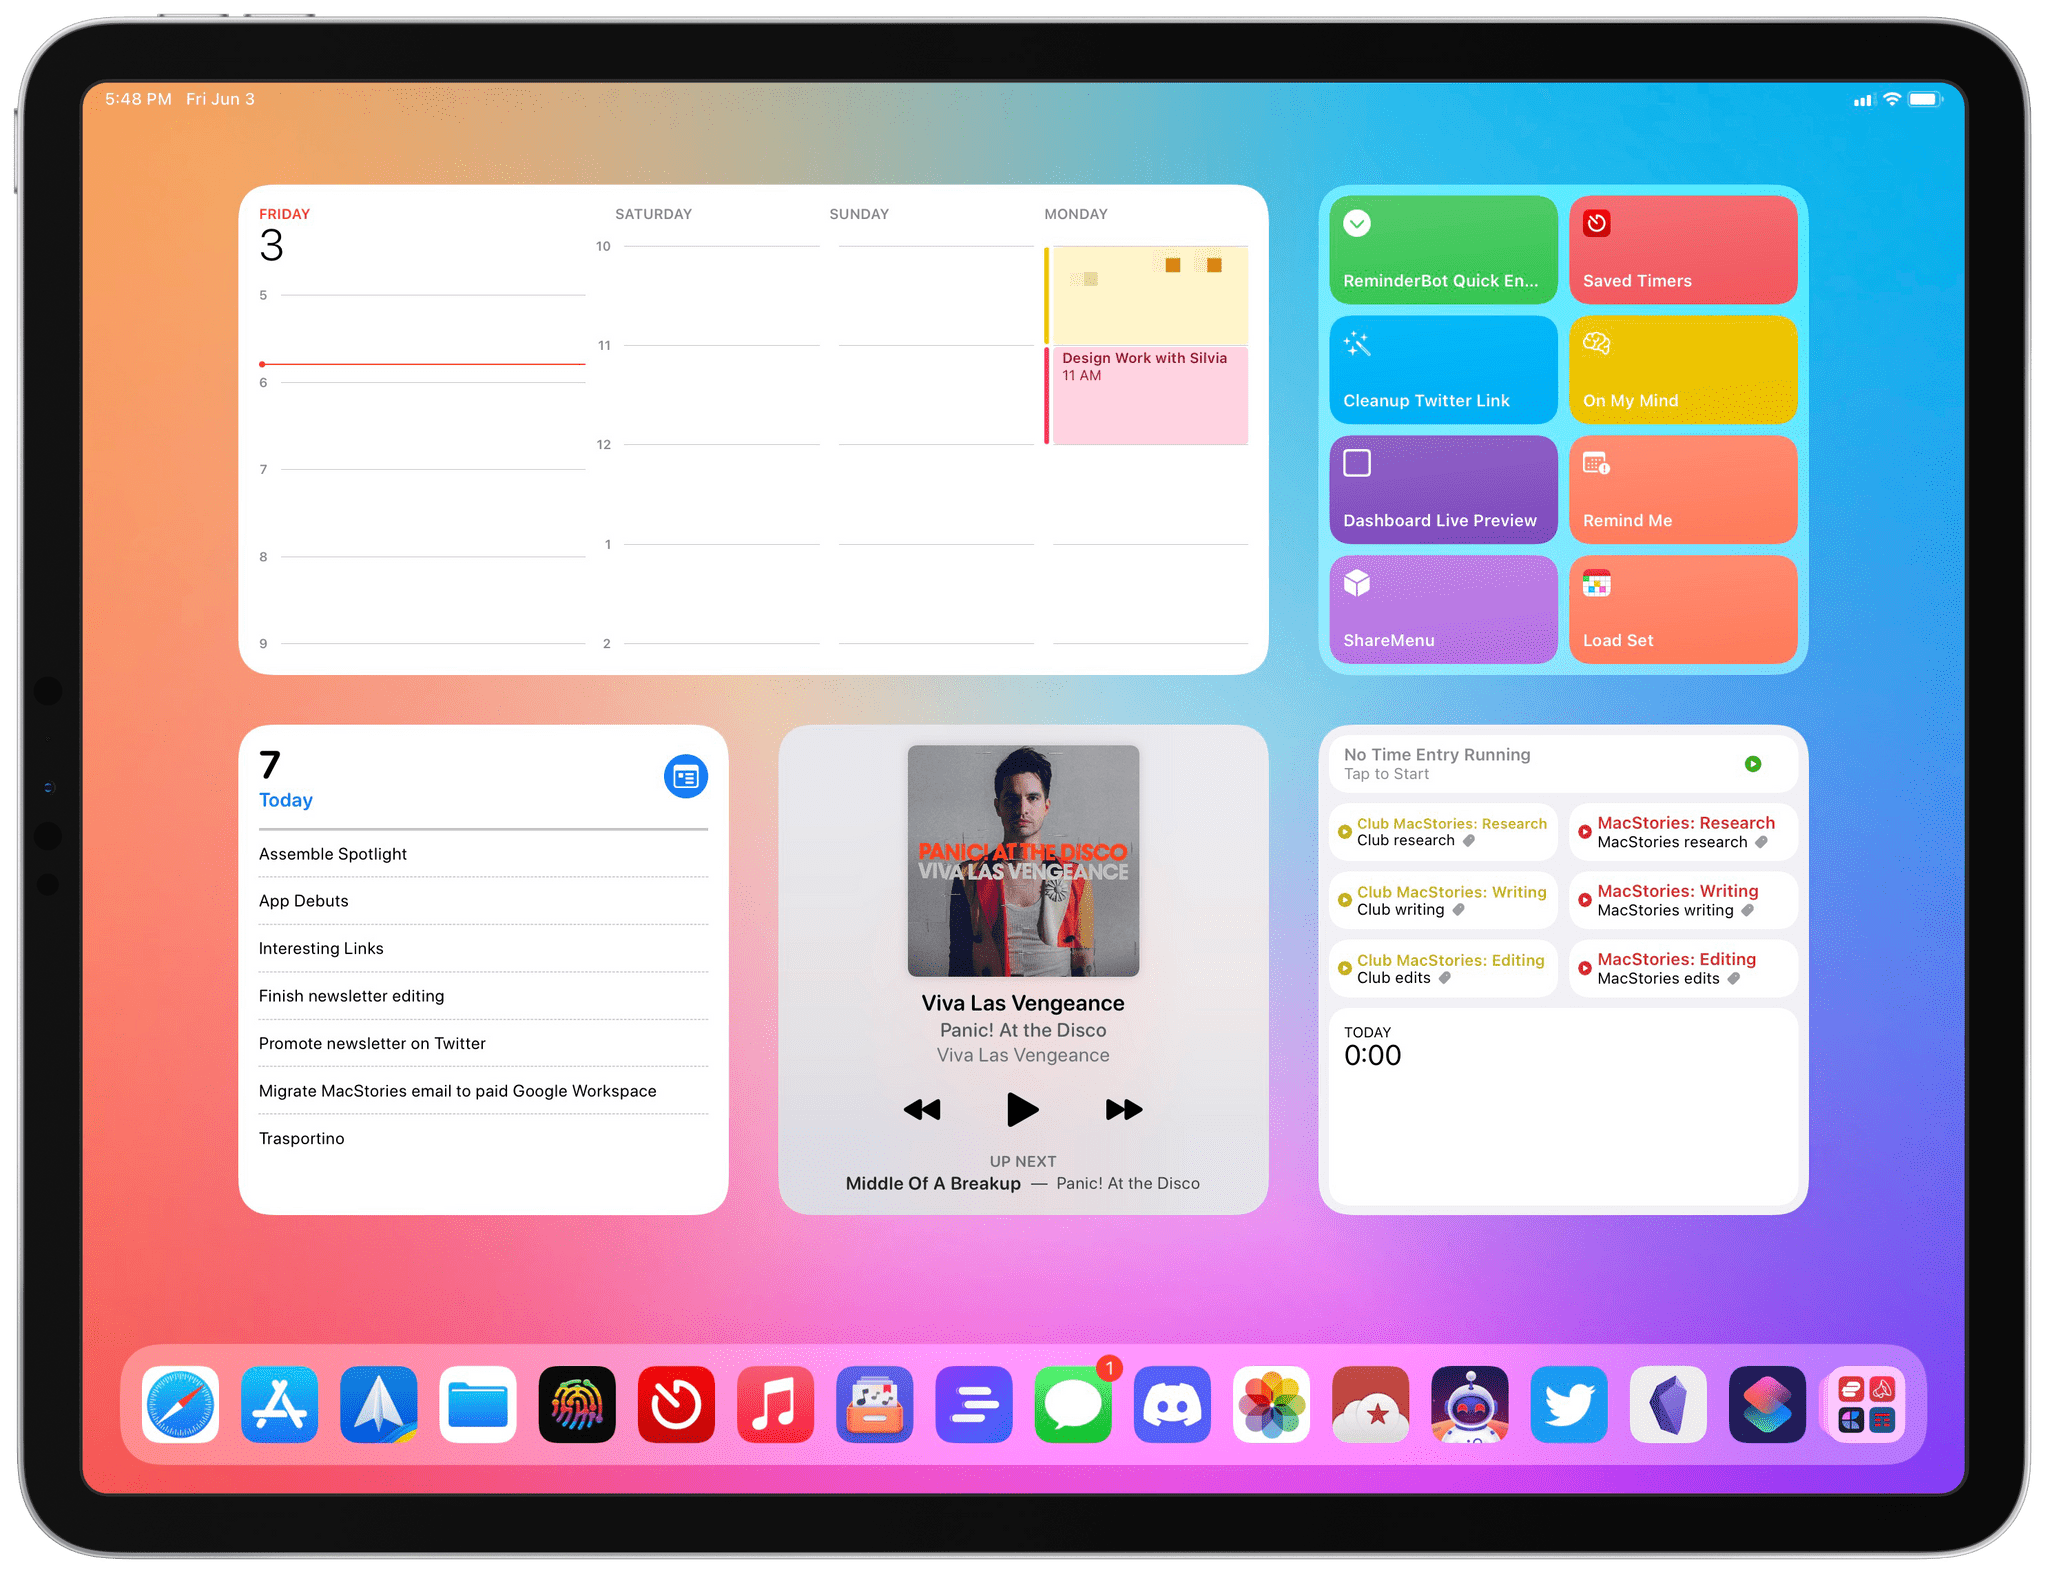
Task: Launch Twitter from the dock
Action: pos(1569,1404)
